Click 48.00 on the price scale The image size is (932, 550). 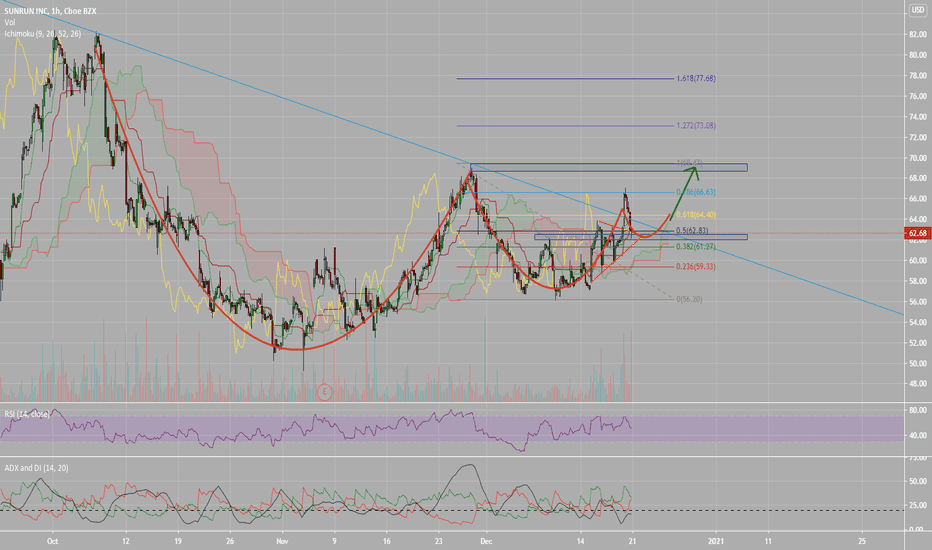coord(918,384)
